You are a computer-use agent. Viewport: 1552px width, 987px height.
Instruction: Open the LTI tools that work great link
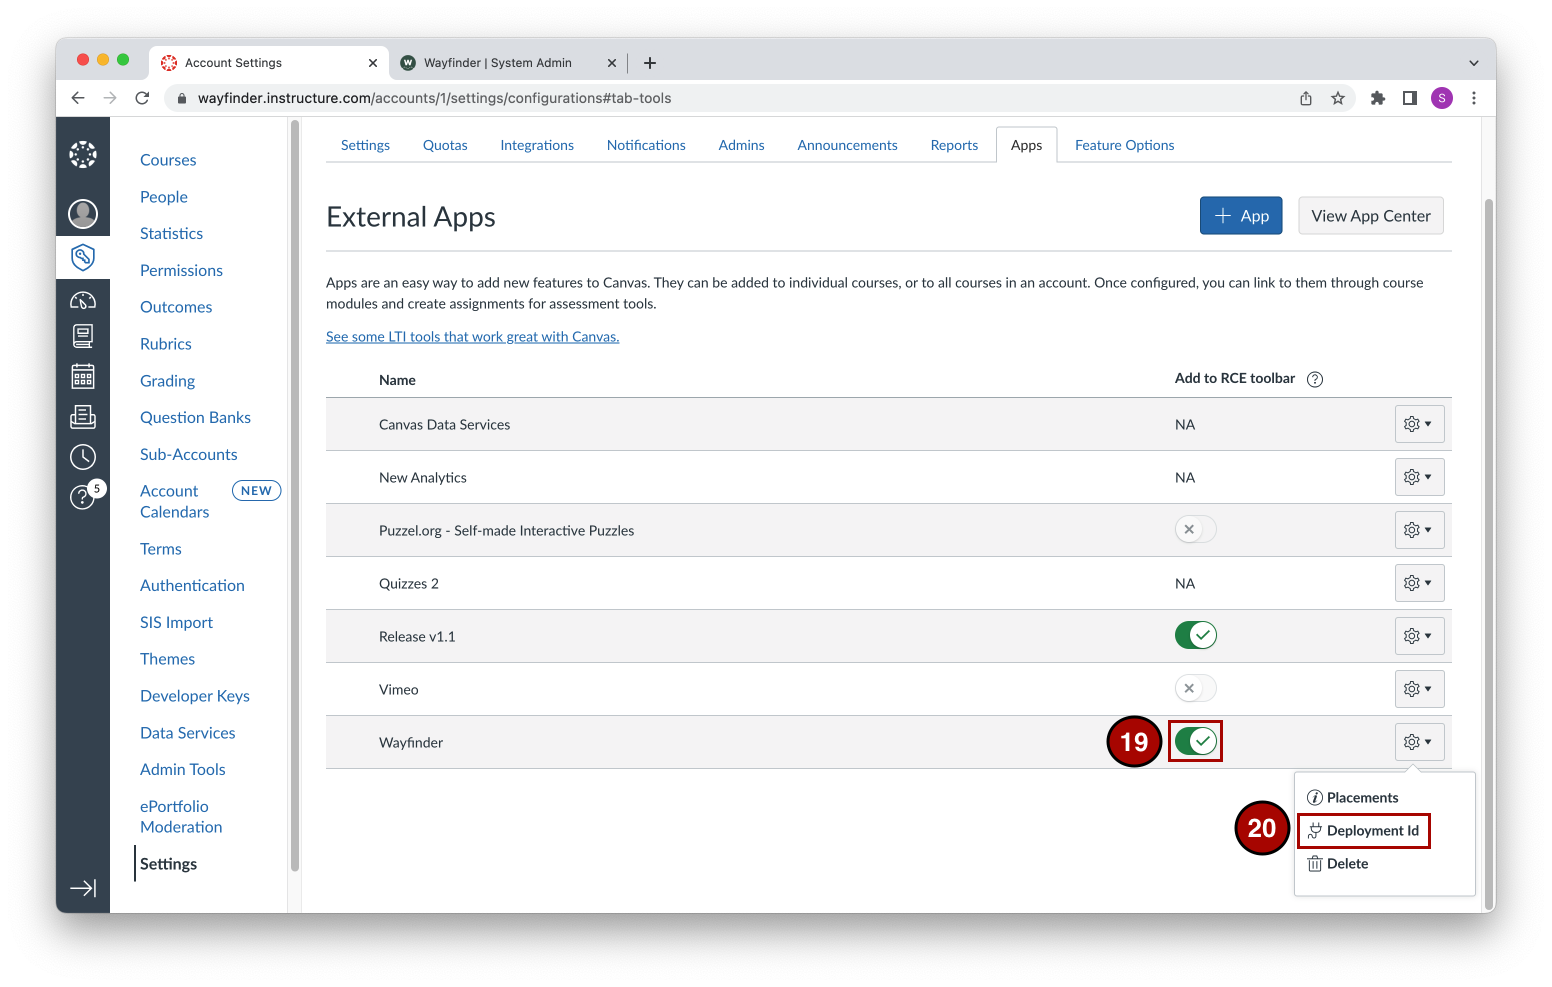pyautogui.click(x=472, y=337)
